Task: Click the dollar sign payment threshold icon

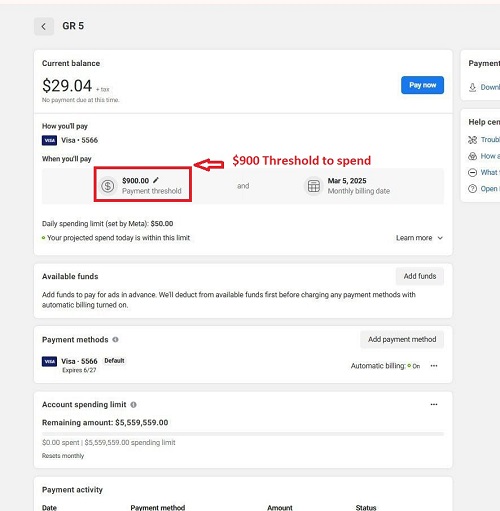Action: [x=108, y=186]
